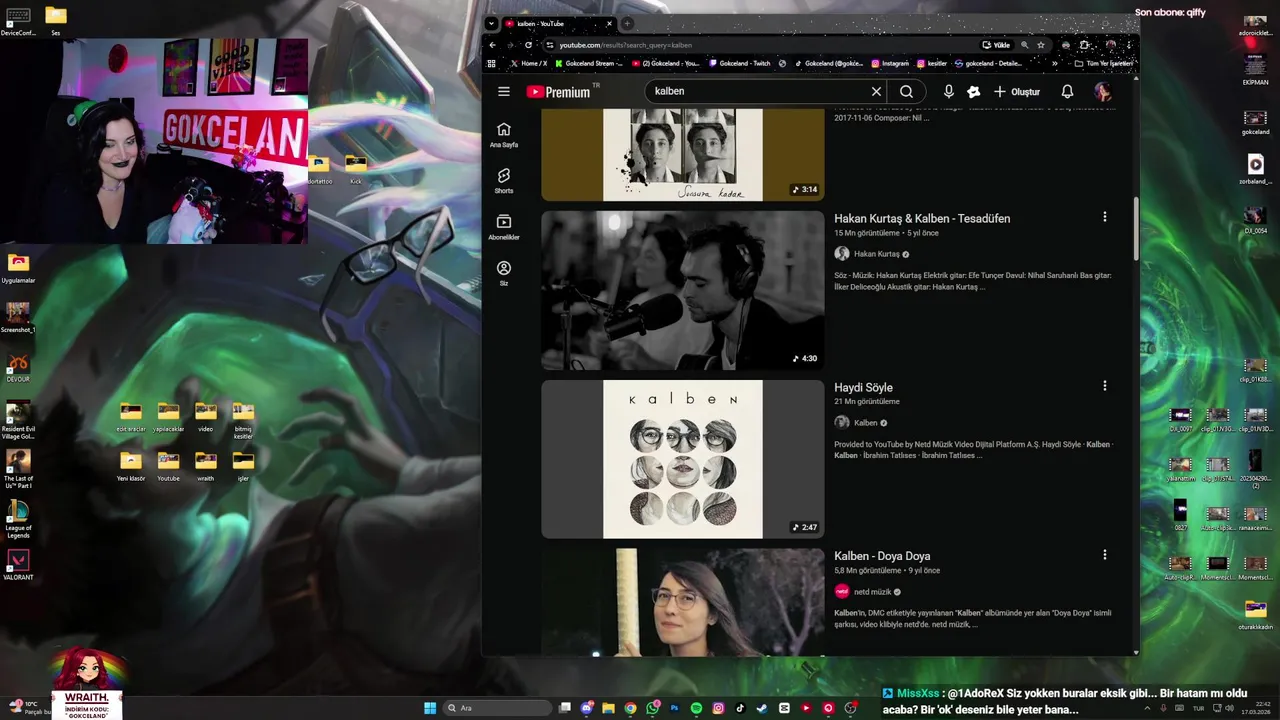Screen dimensions: 1280x720
Task: Open the 'edit aracları' desktop folder
Action: pos(131,415)
